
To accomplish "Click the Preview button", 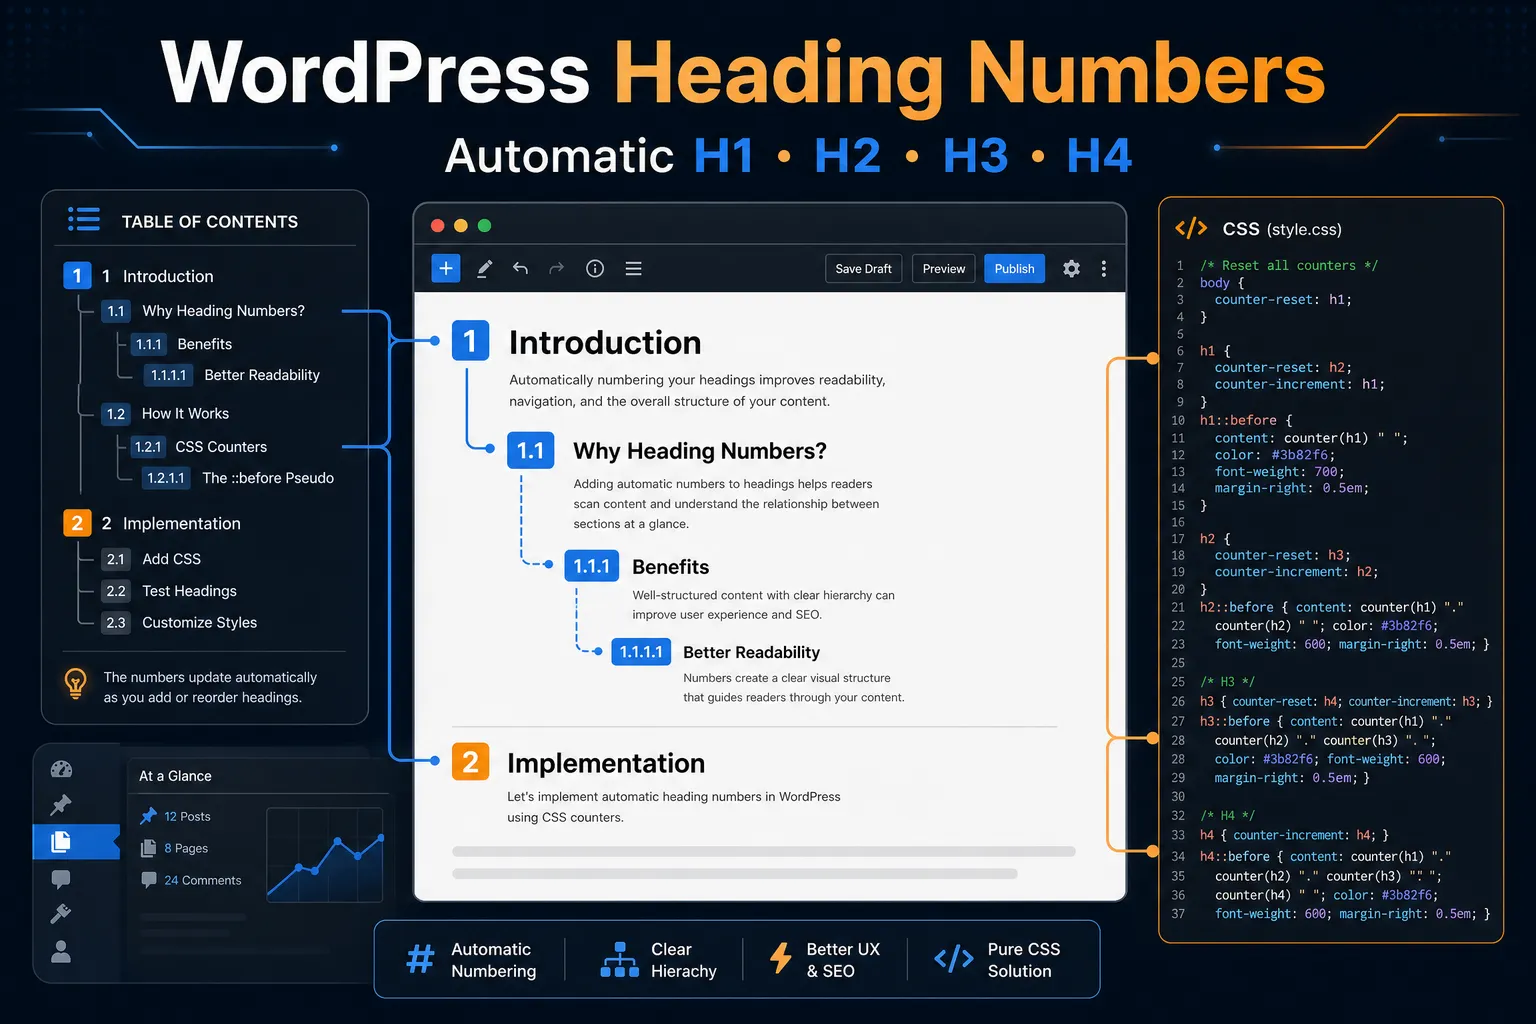I will [944, 268].
